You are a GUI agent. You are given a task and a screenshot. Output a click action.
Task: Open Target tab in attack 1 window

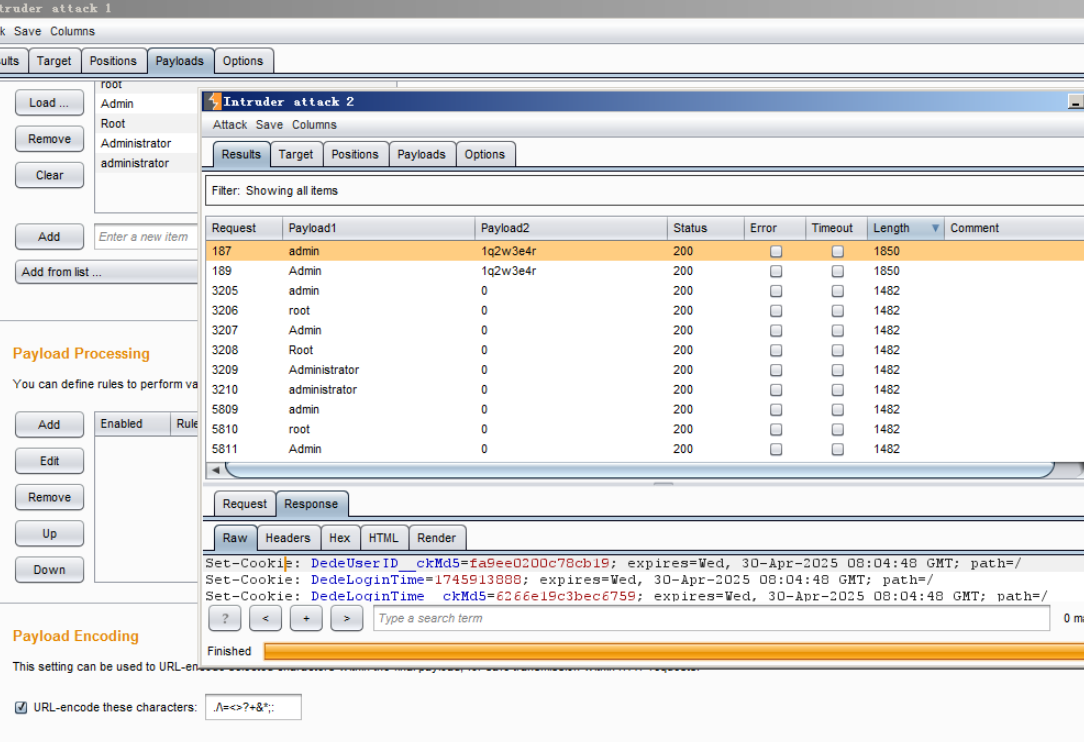click(x=54, y=61)
